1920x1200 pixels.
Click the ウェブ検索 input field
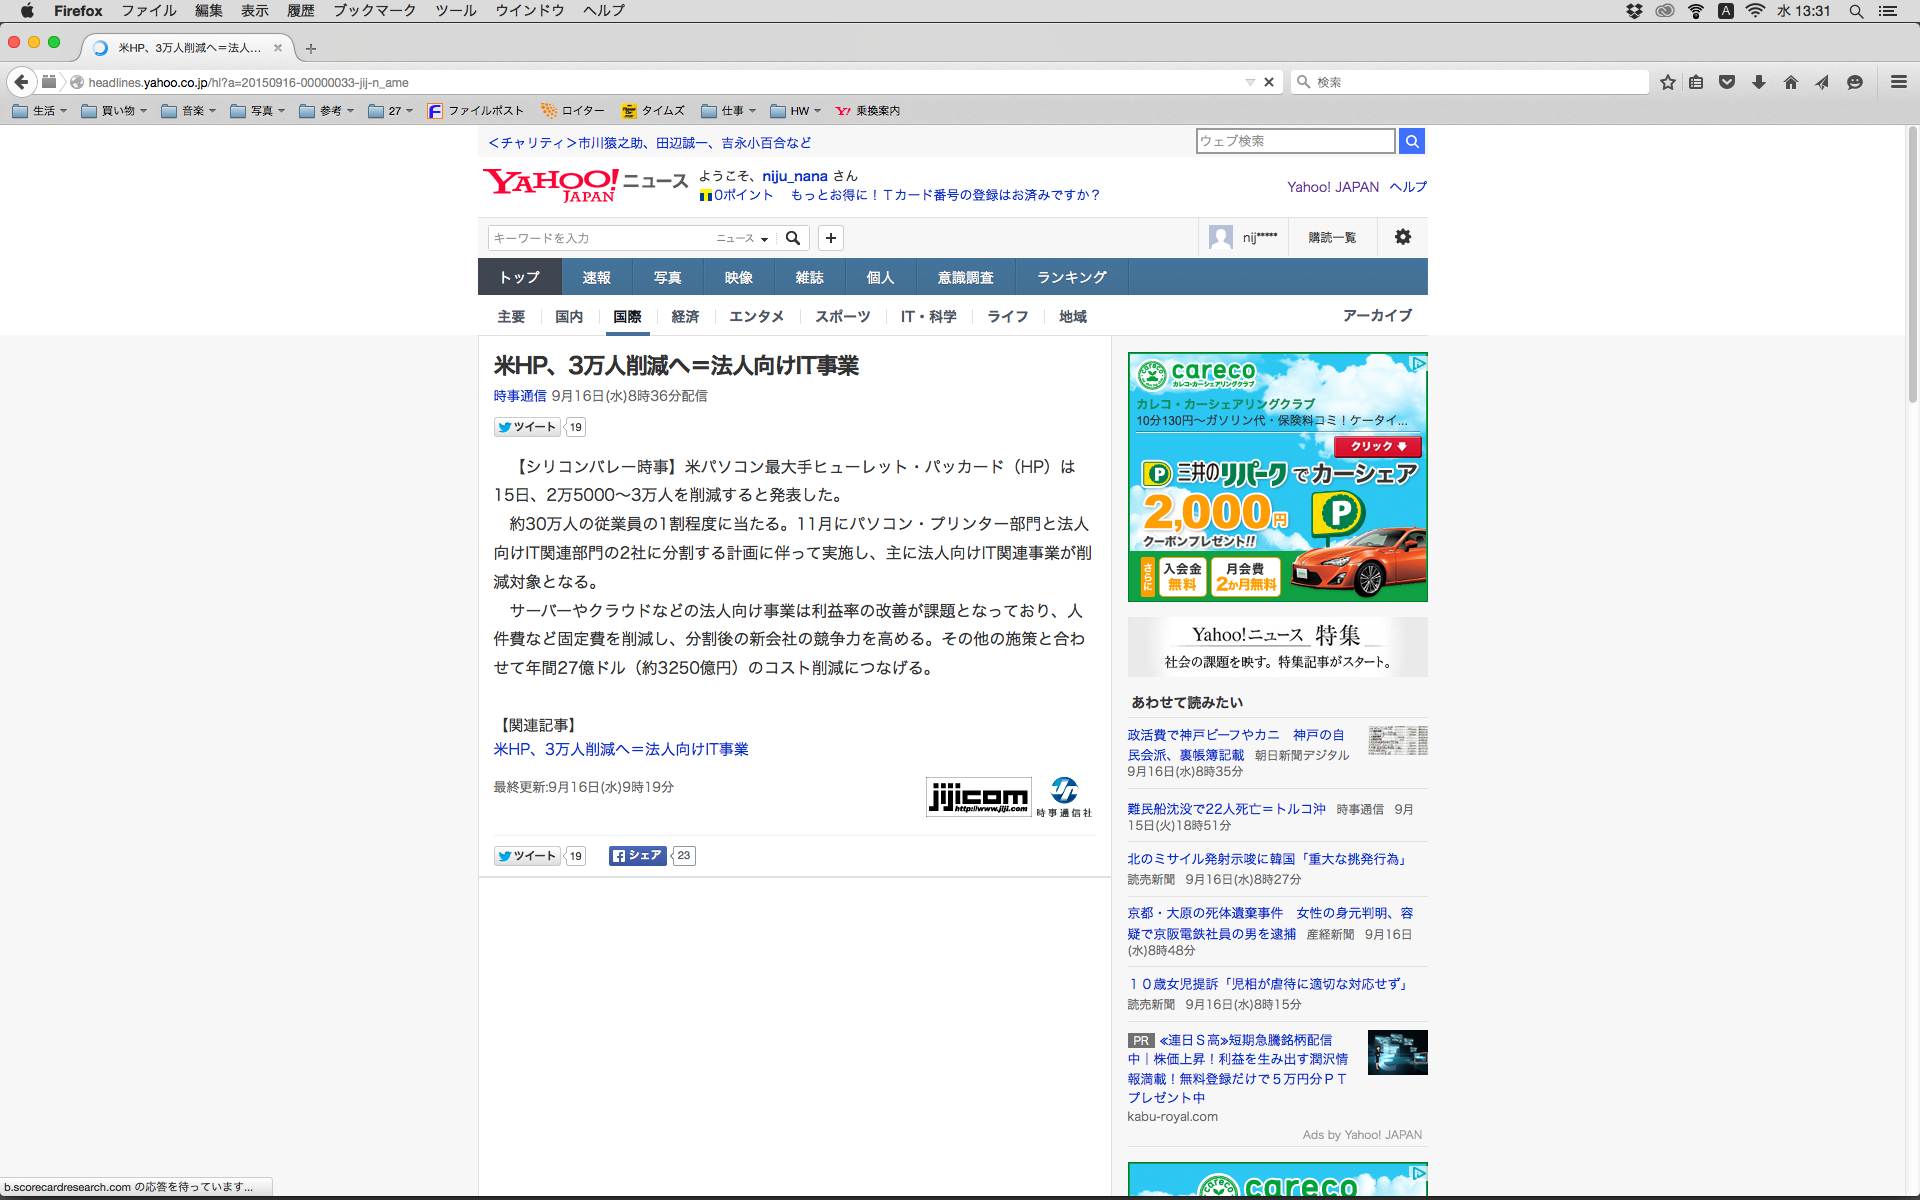tap(1295, 141)
